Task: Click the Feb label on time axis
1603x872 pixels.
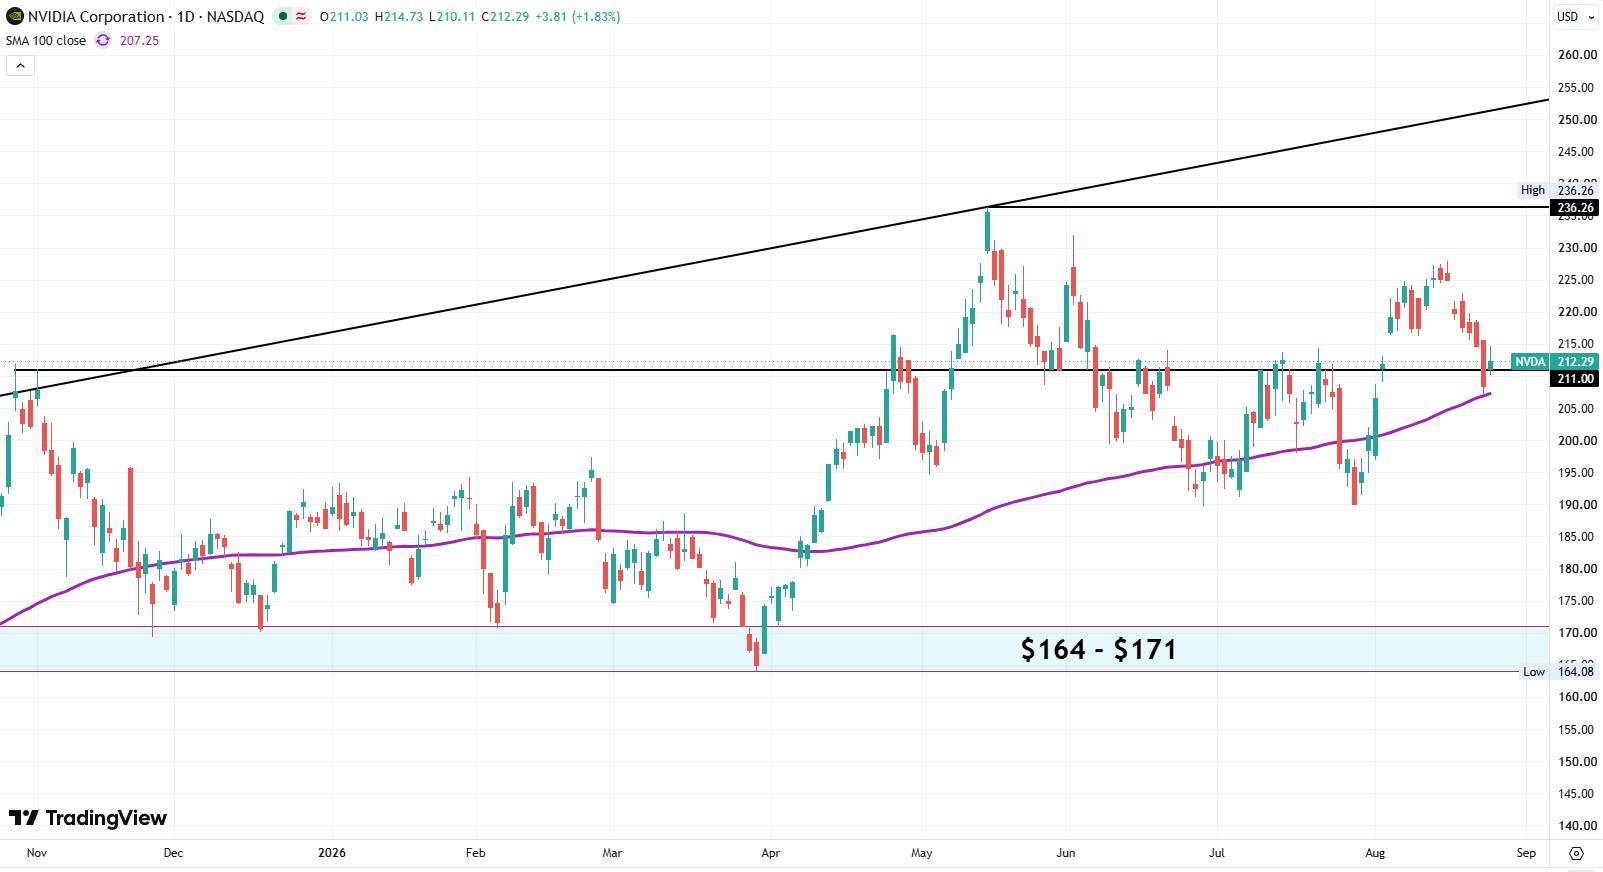Action: click(x=475, y=853)
